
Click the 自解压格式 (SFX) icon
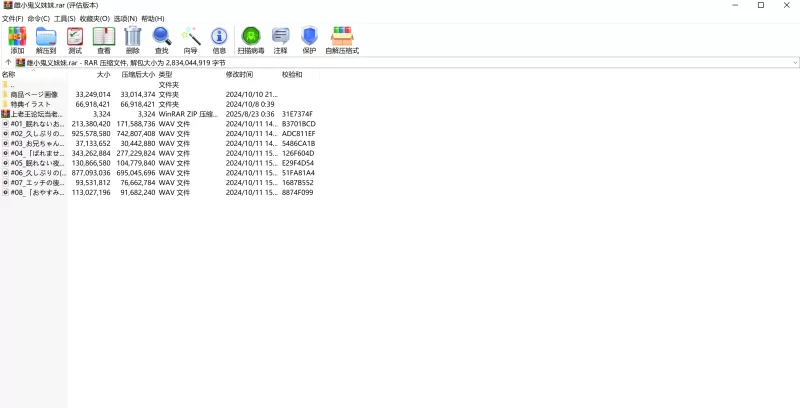coord(342,40)
